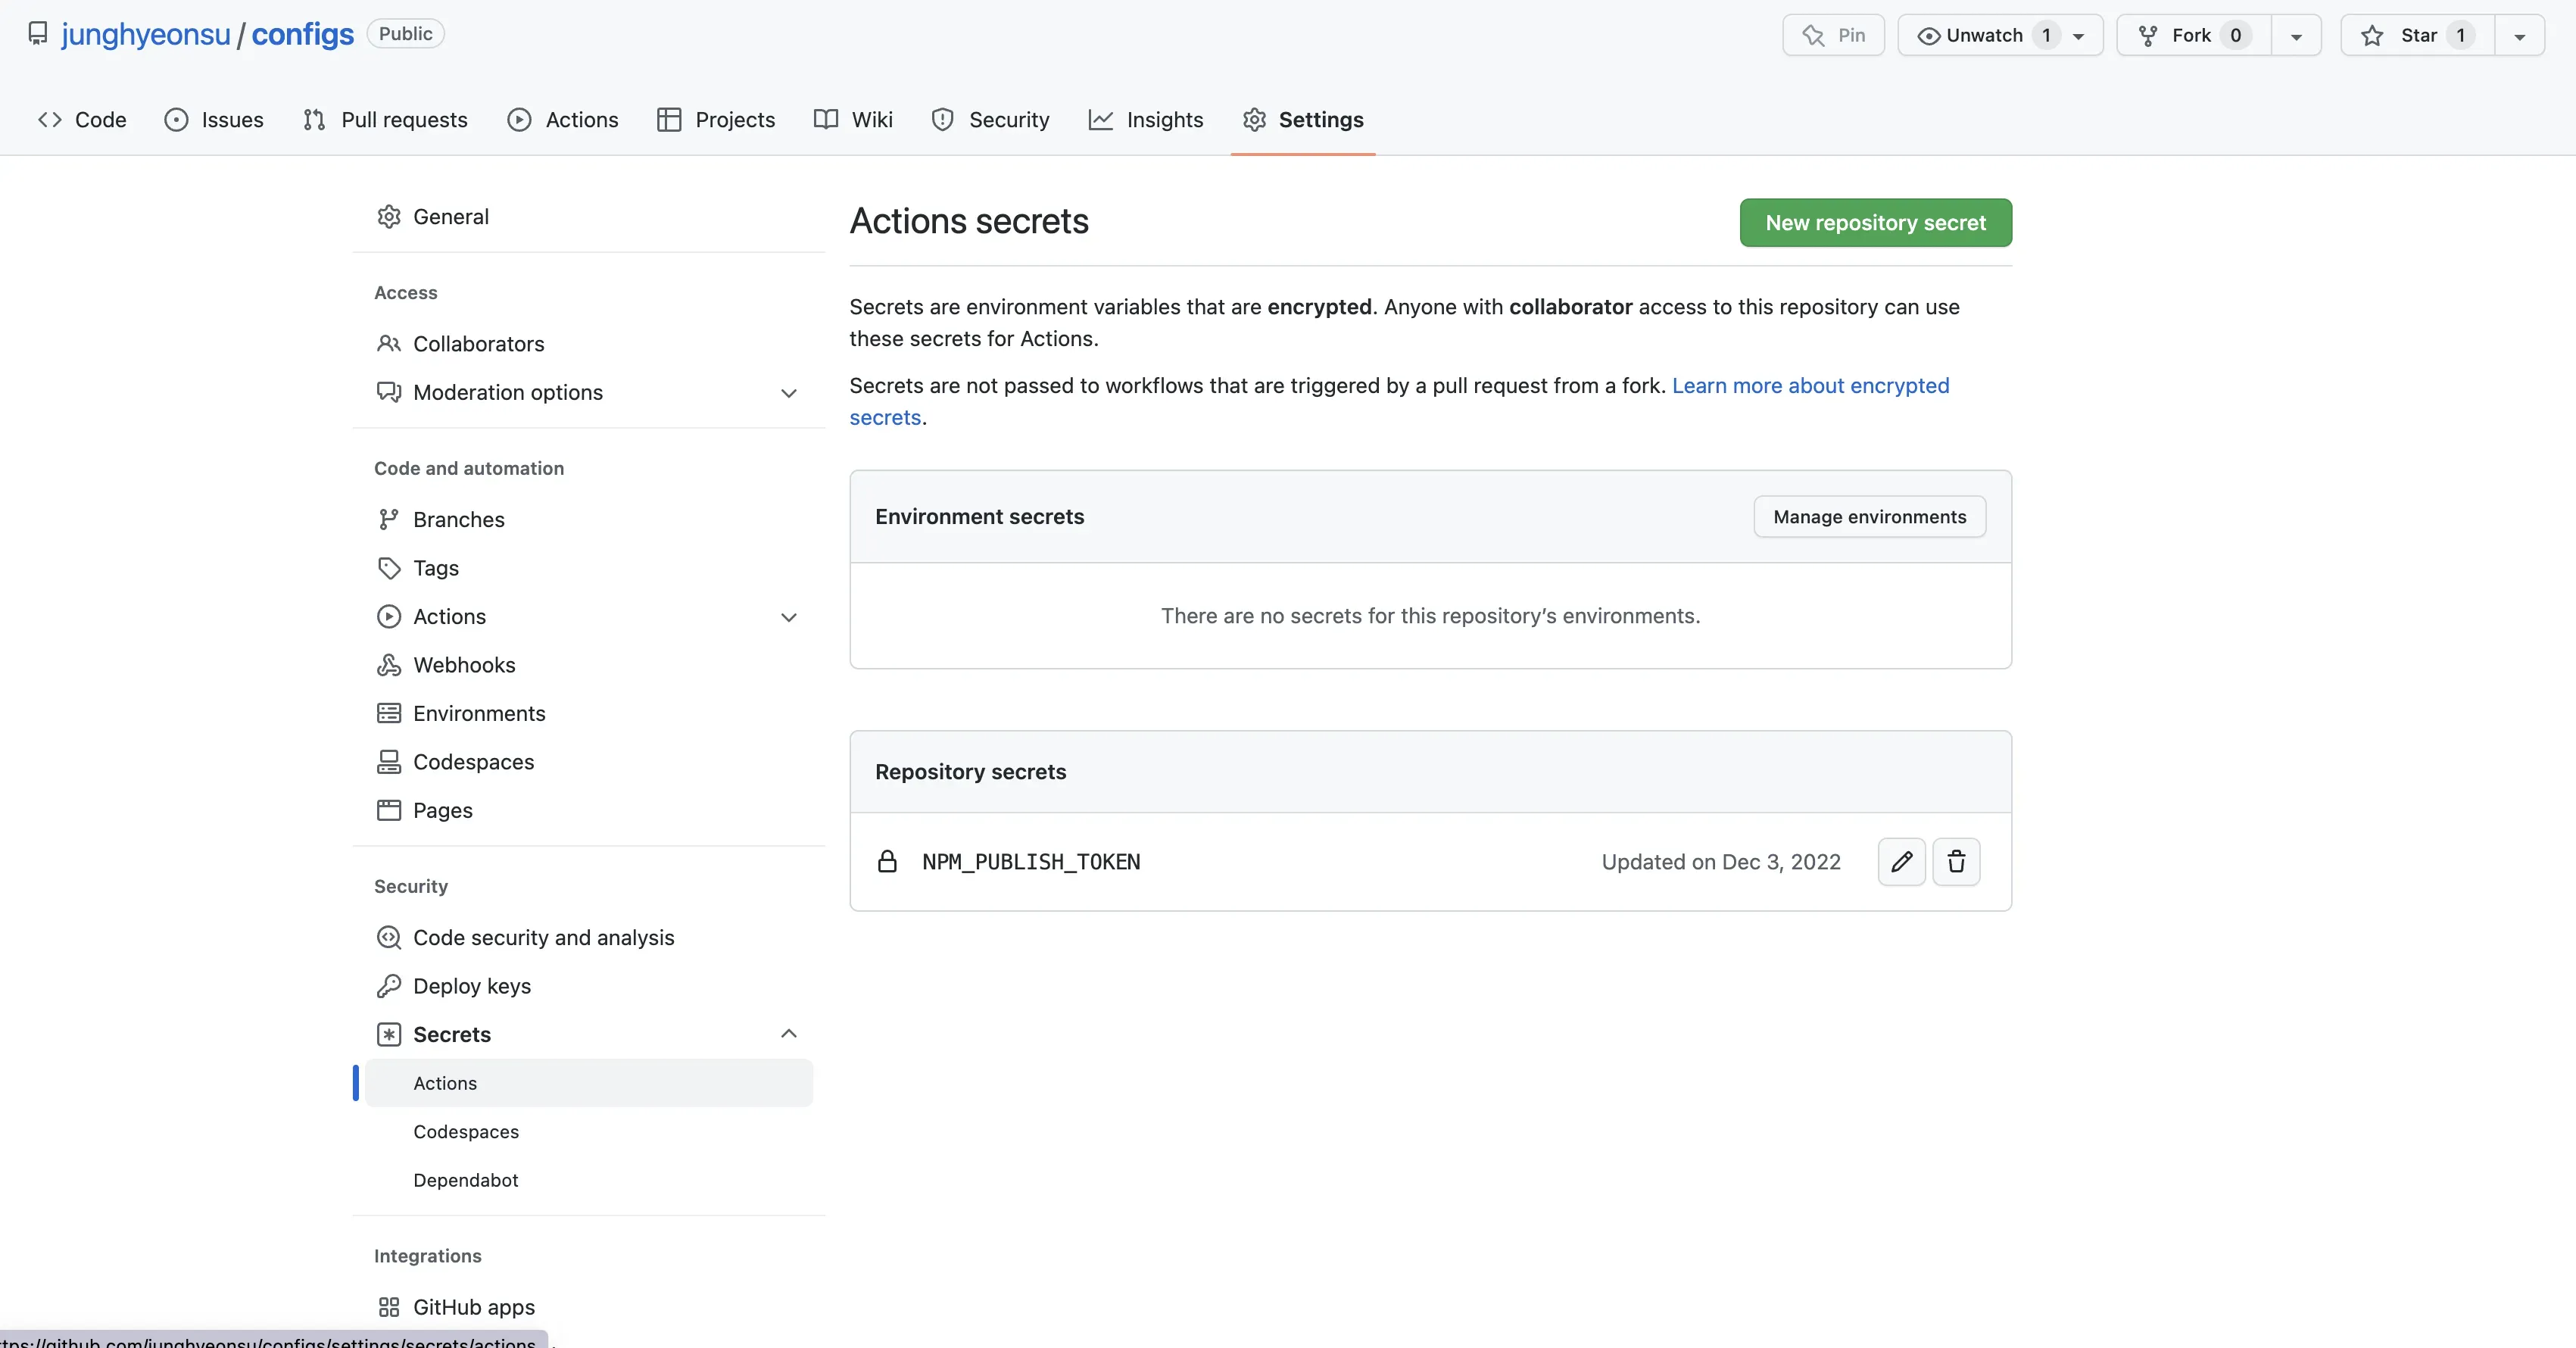2576x1348 pixels.
Task: Click the GitHub apps grid icon
Action: (x=388, y=1307)
